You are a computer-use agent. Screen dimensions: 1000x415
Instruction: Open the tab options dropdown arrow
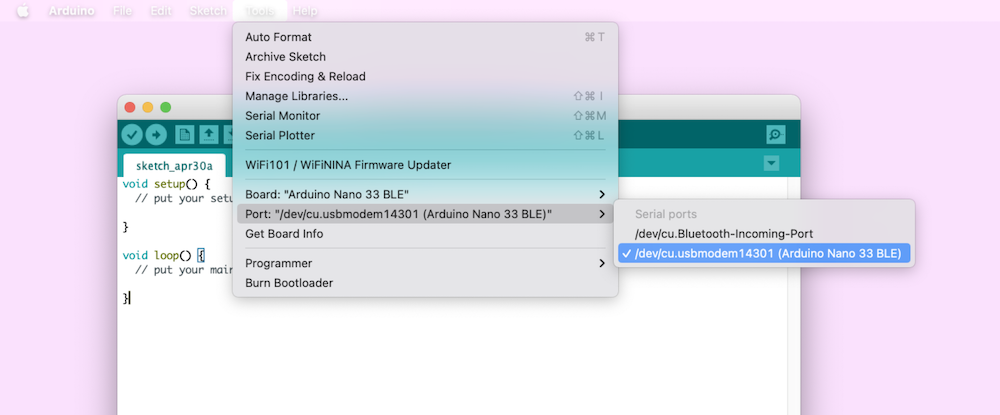tap(771, 164)
